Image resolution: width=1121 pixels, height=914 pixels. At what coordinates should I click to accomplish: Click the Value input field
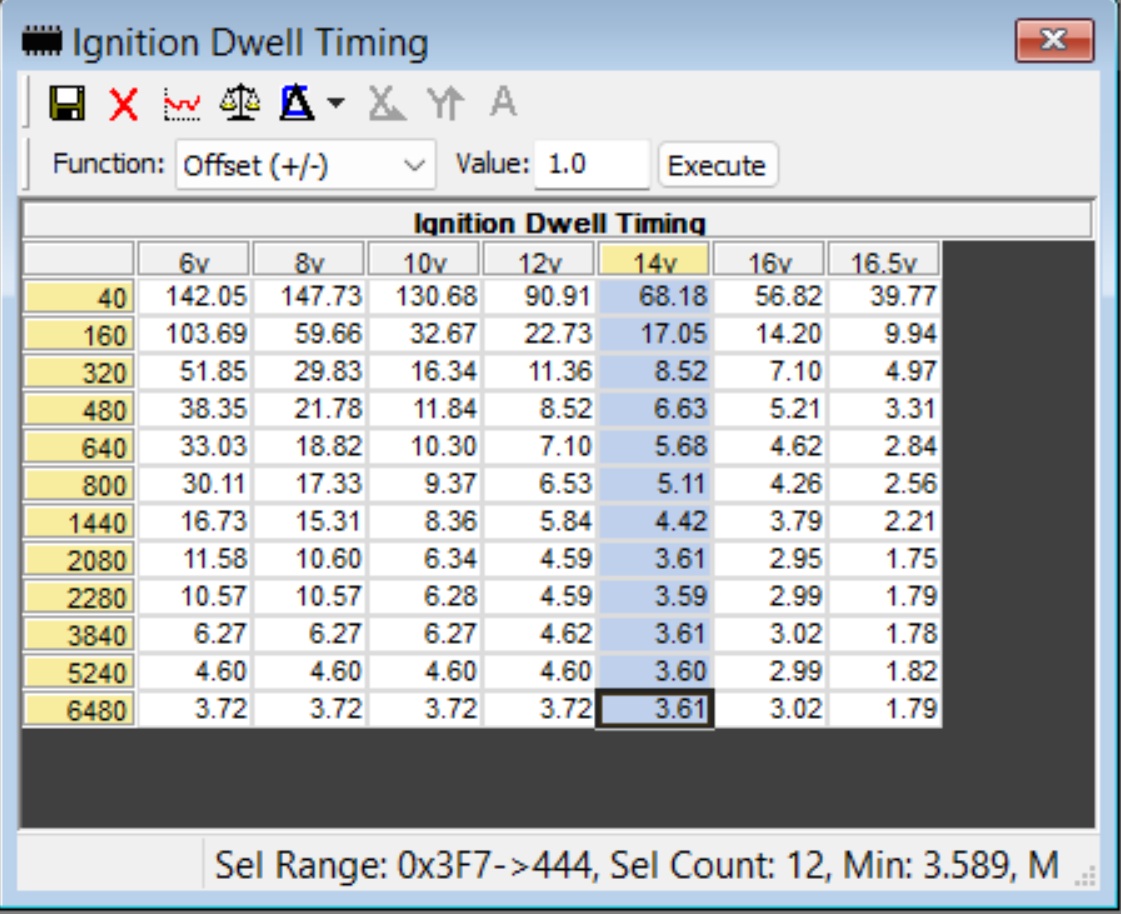[x=591, y=165]
